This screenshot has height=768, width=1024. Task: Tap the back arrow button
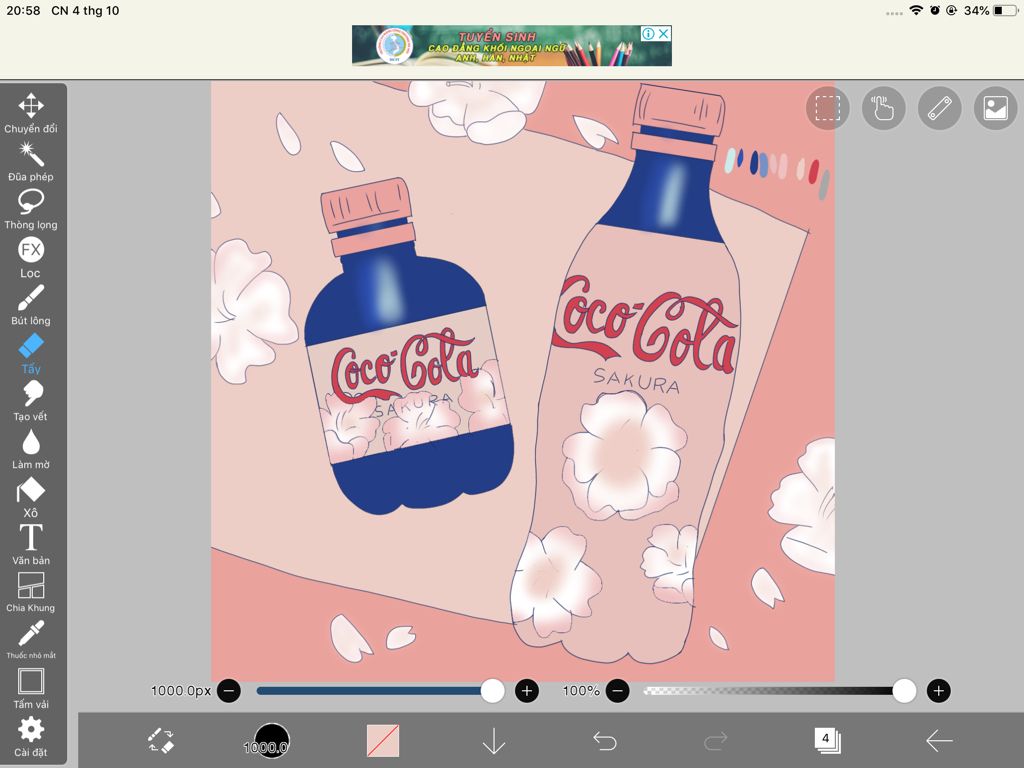click(x=939, y=741)
